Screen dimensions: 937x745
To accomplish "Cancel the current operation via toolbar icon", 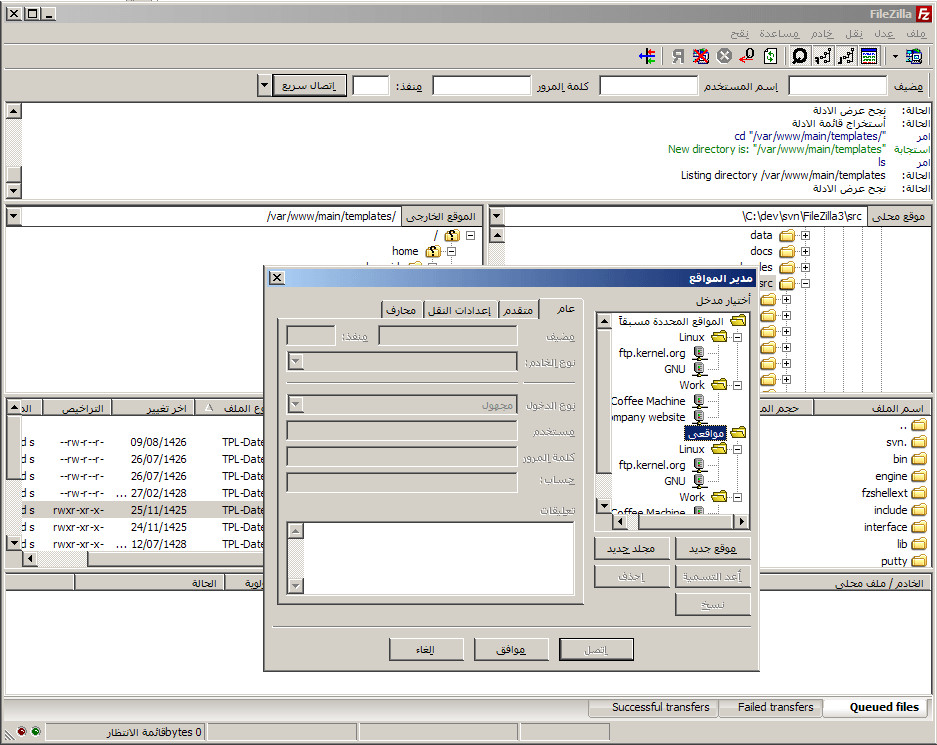I will [x=723, y=57].
